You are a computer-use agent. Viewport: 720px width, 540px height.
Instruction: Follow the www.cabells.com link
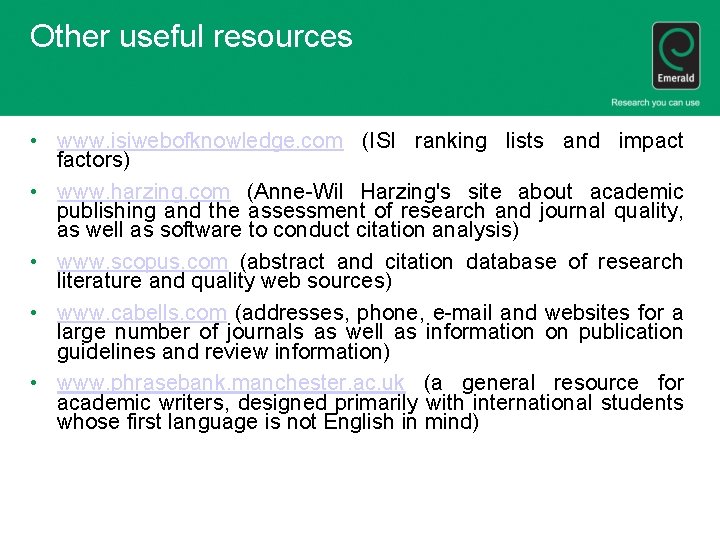pos(141,313)
